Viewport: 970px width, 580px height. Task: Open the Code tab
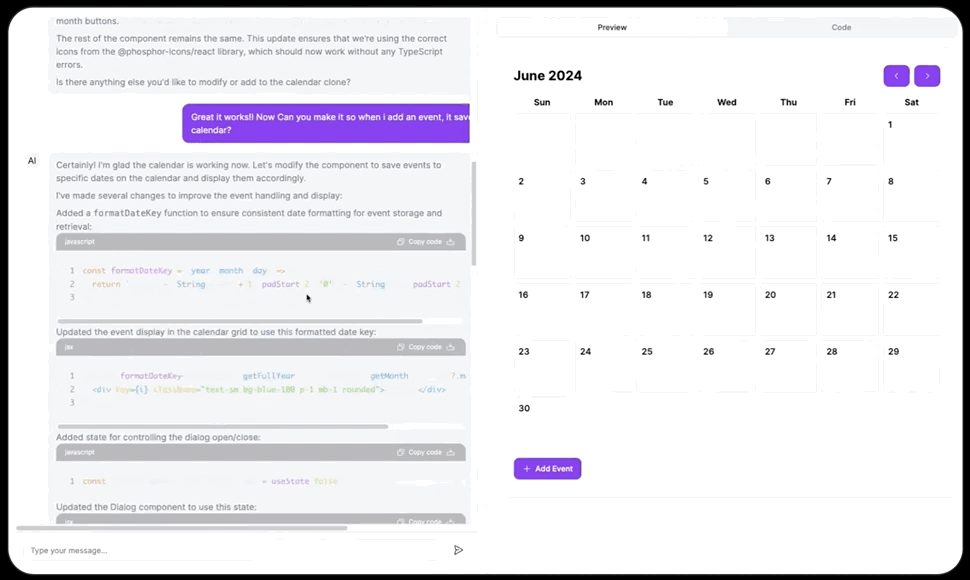point(841,27)
